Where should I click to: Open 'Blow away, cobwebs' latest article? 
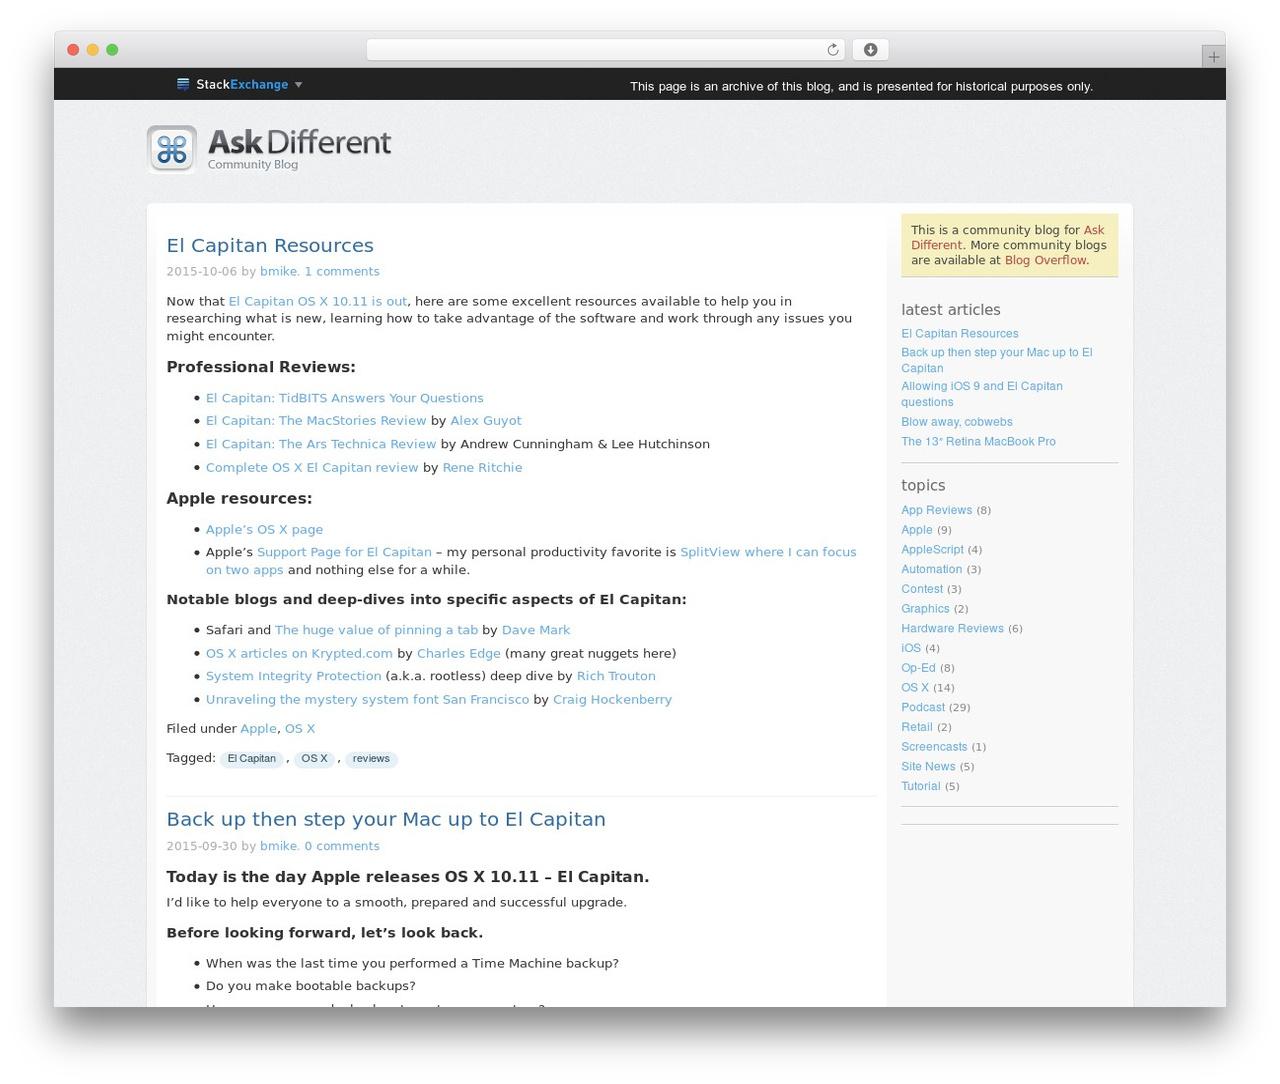[957, 422]
